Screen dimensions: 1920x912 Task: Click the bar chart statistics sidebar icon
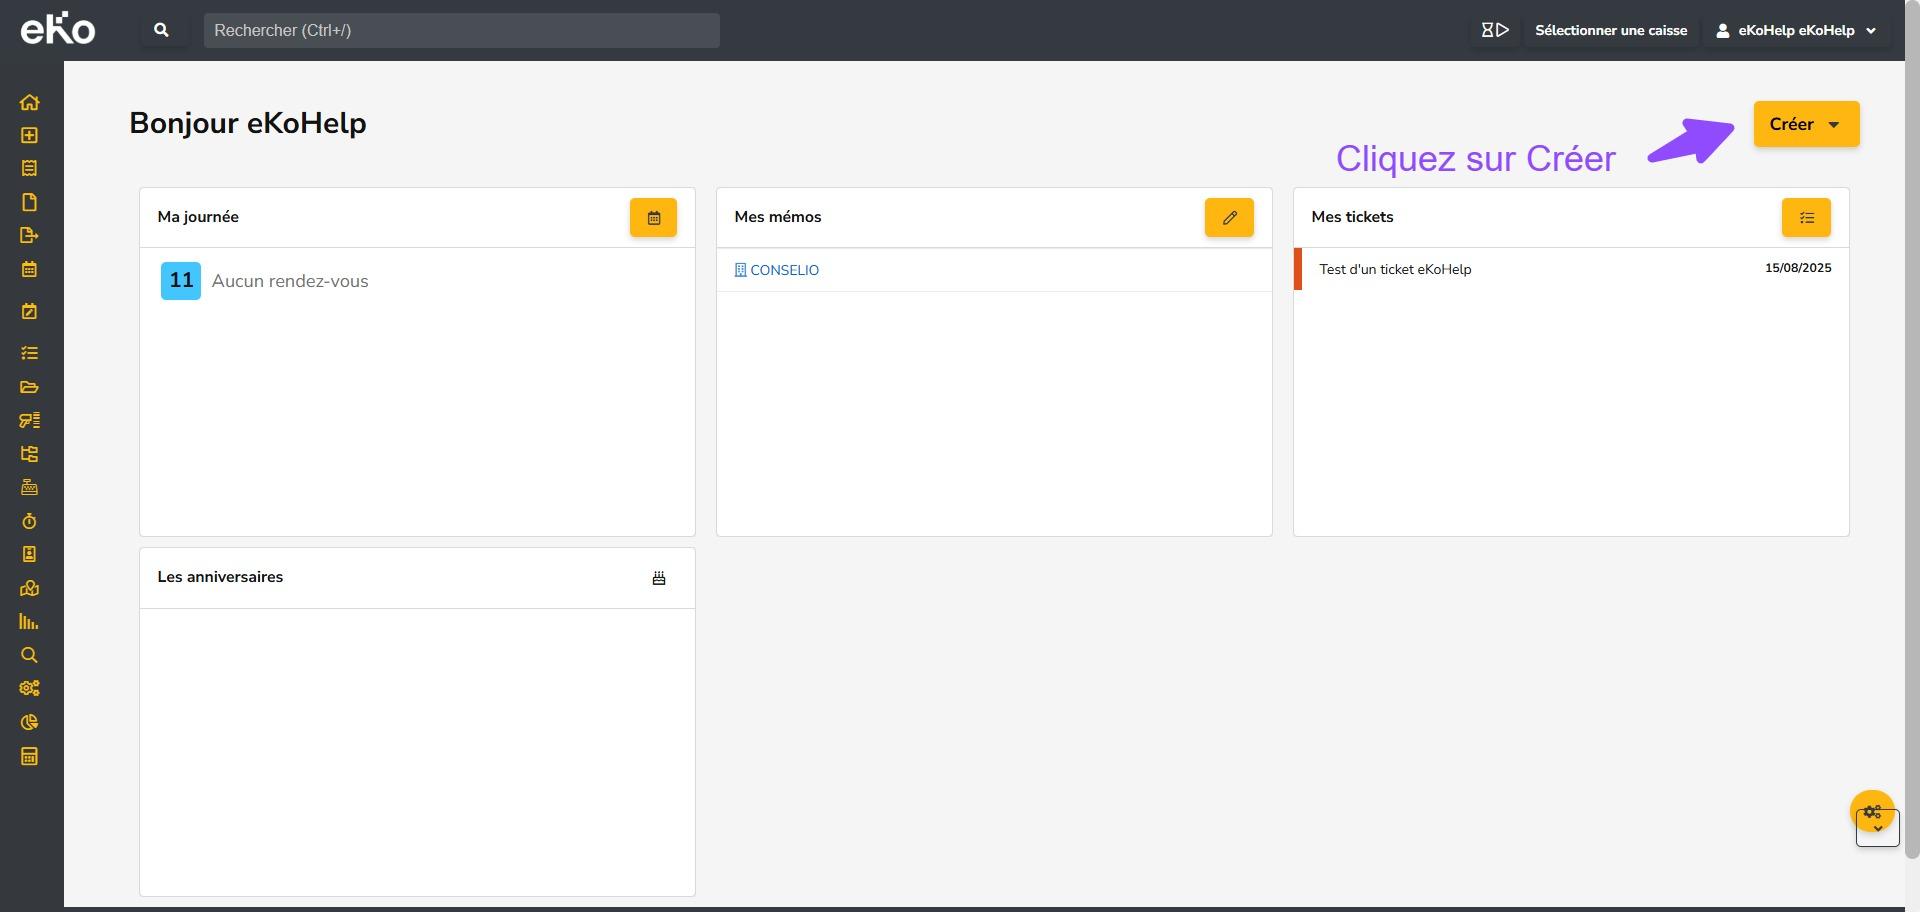[x=29, y=622]
